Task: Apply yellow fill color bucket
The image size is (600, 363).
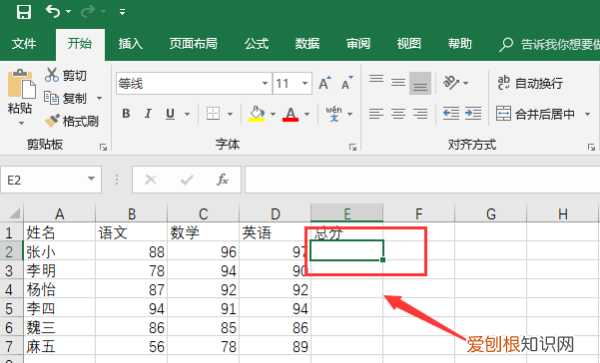Action: 256,114
